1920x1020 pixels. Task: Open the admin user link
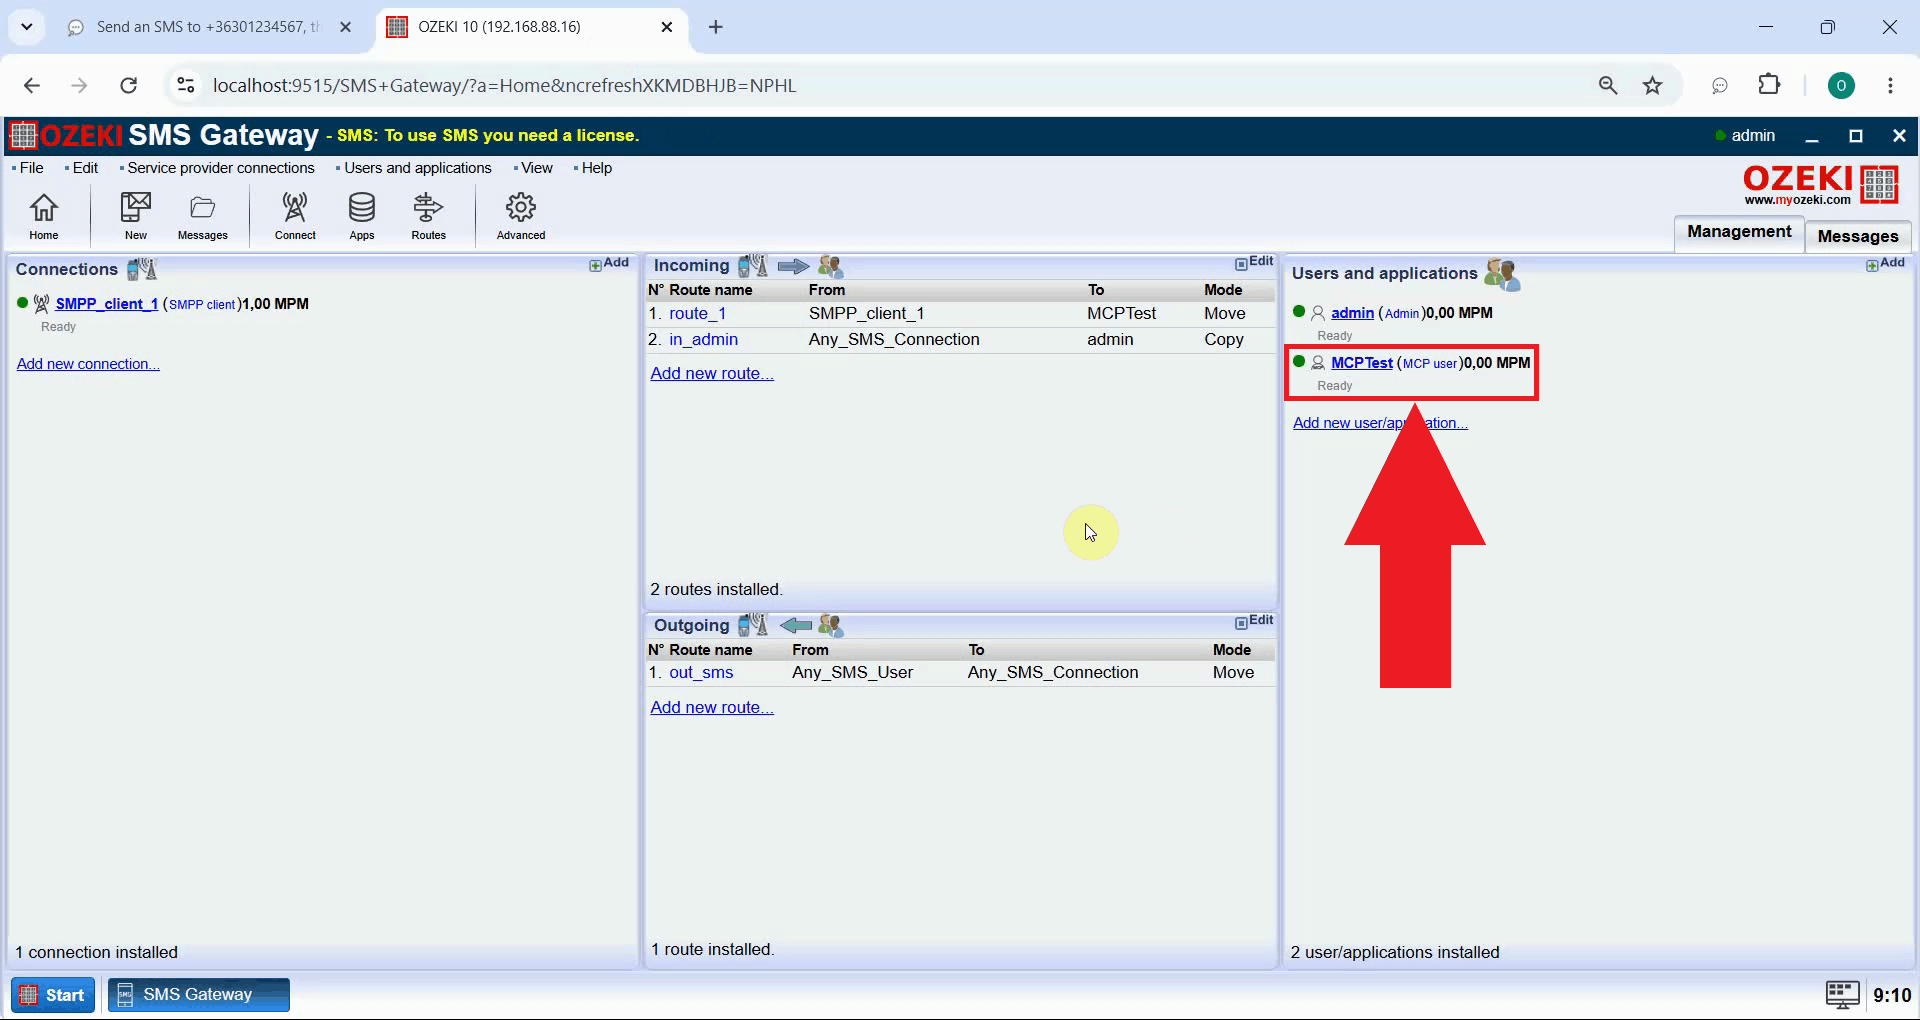coord(1352,313)
